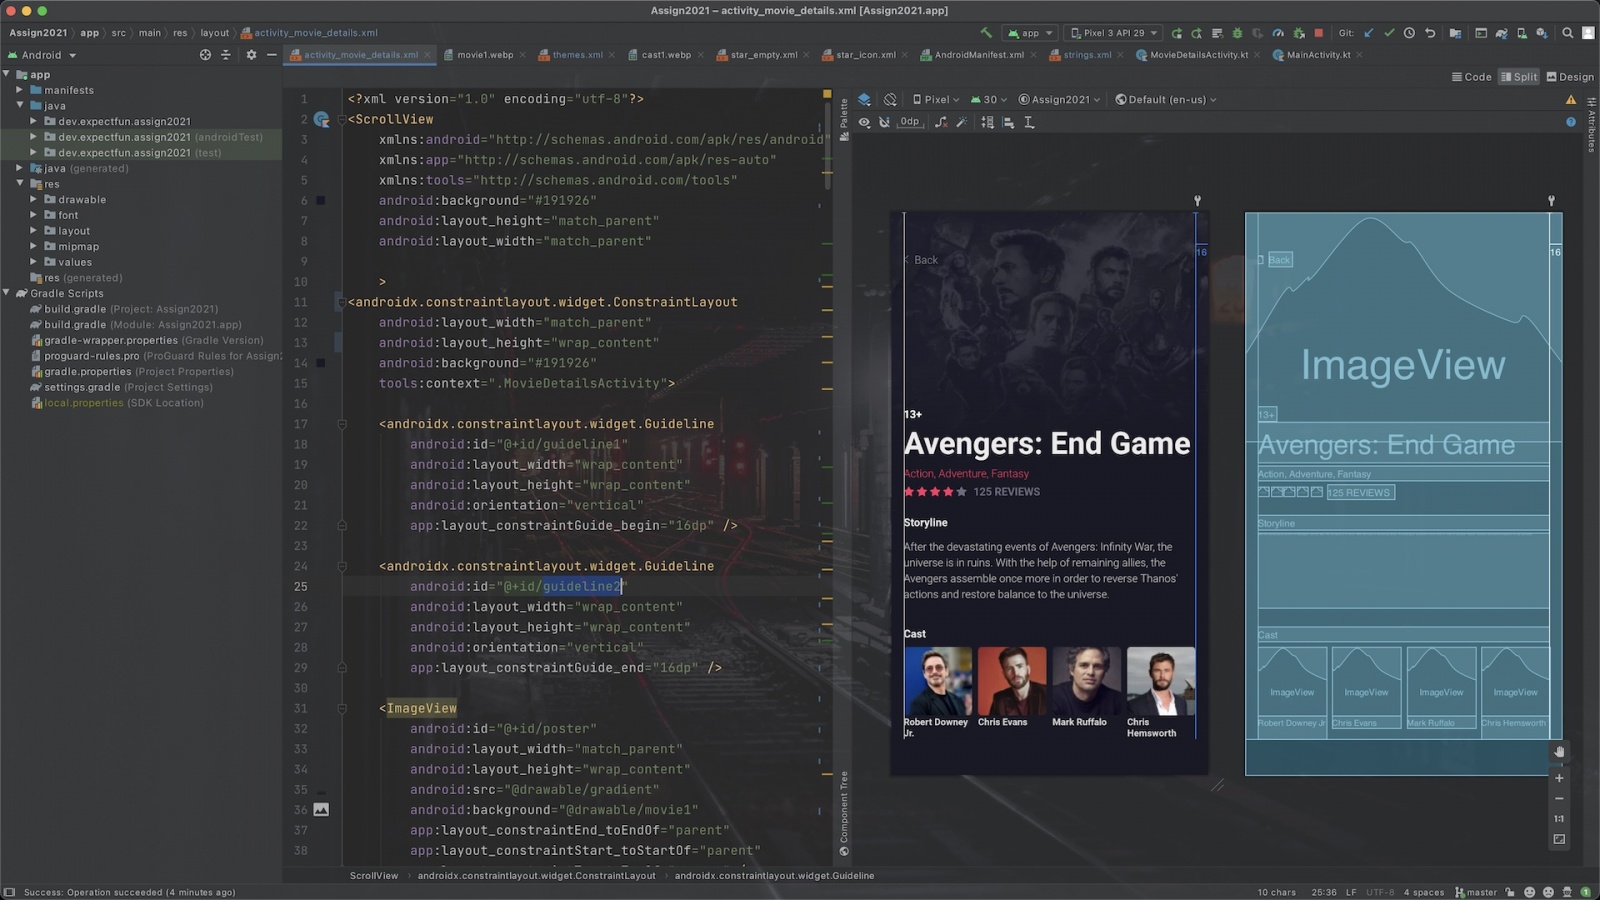Click the Design Surface layers icon
The image size is (1600, 900).
tap(865, 100)
